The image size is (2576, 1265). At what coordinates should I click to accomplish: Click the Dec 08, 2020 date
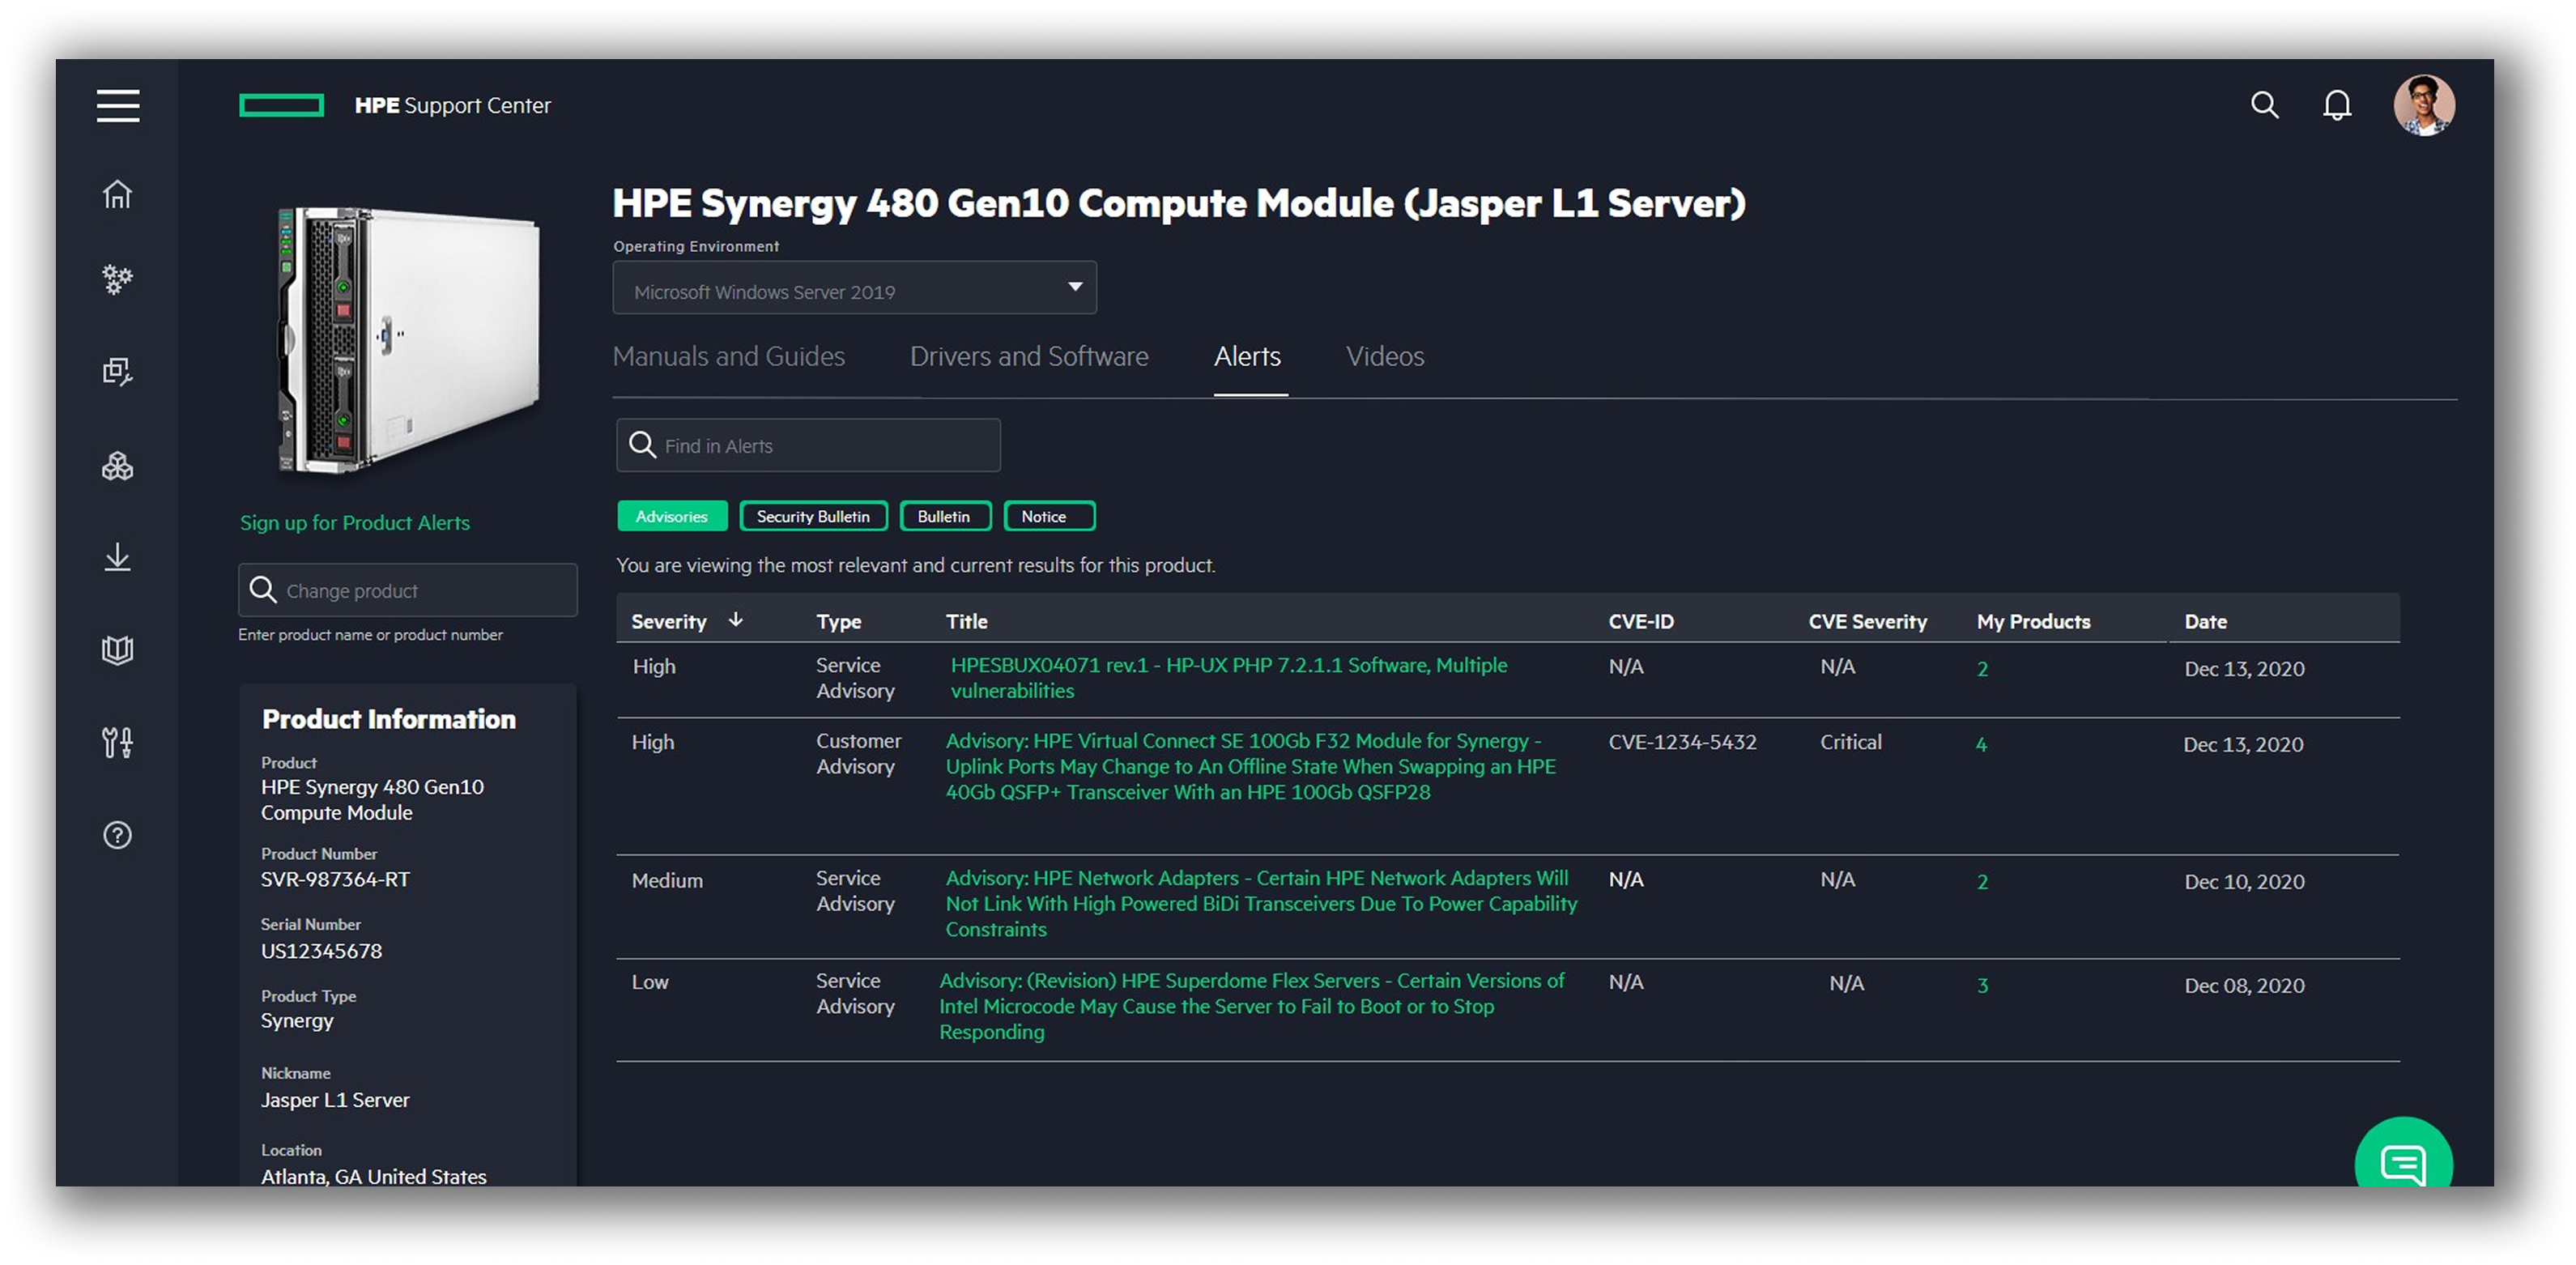(2244, 985)
